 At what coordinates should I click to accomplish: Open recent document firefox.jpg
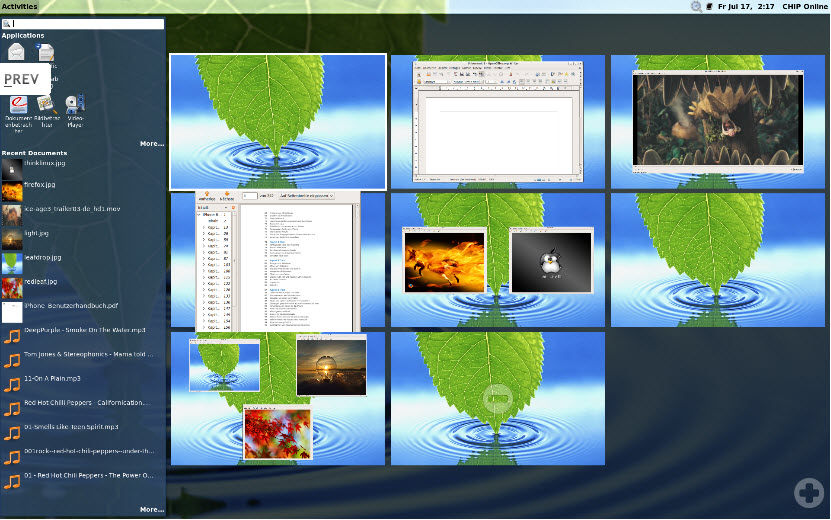[x=29, y=191]
